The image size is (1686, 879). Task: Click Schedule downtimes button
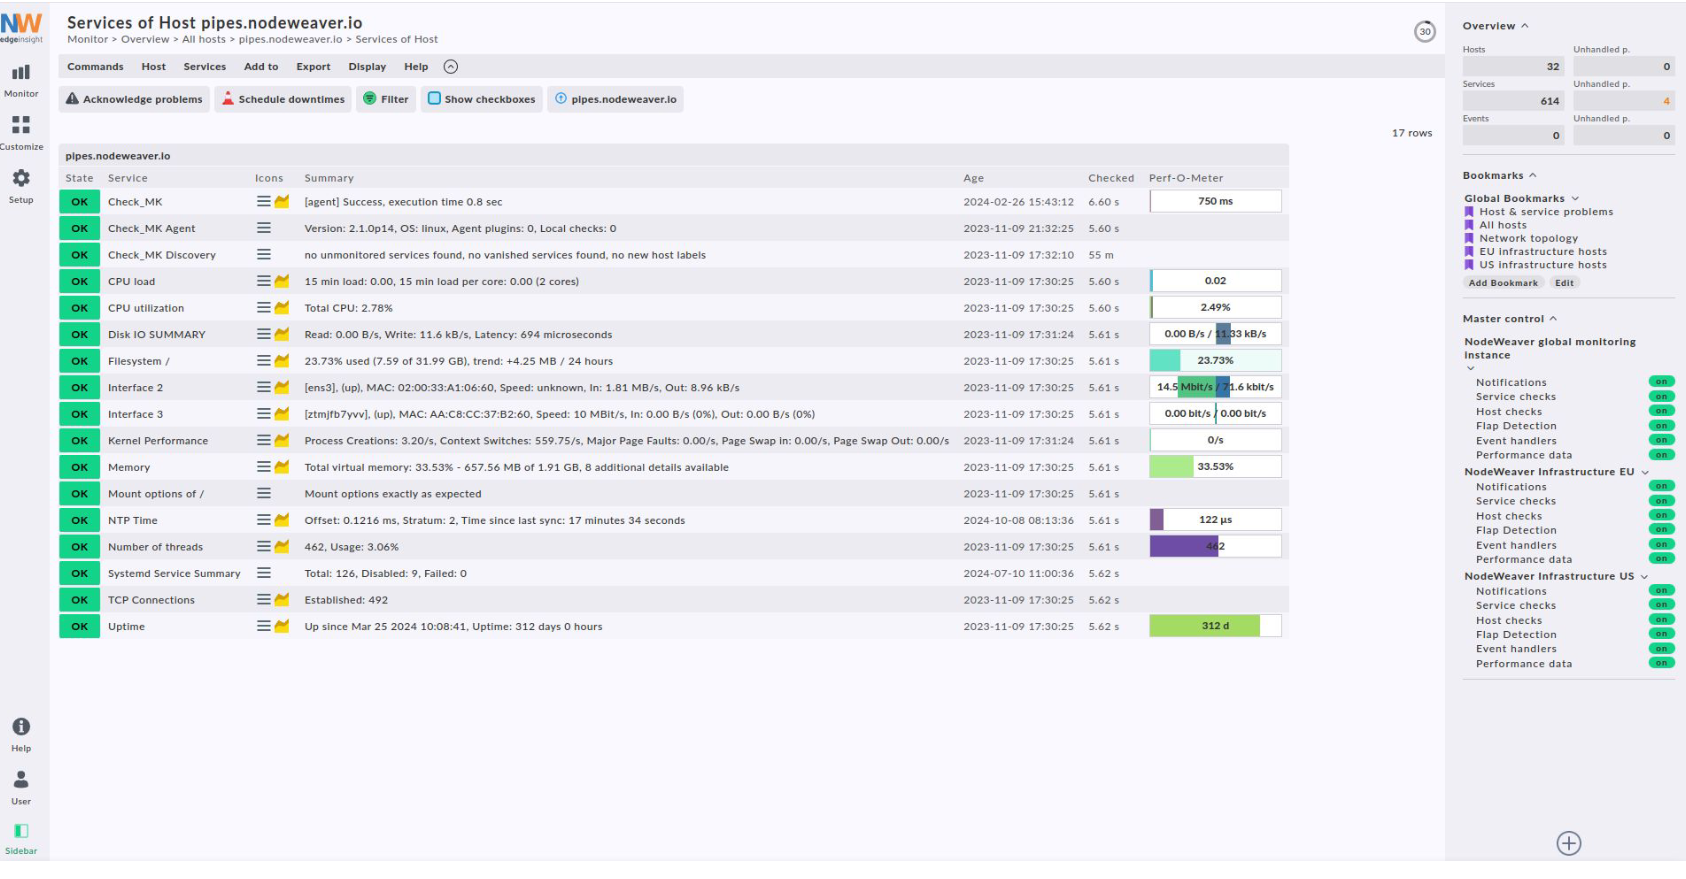tap(283, 99)
